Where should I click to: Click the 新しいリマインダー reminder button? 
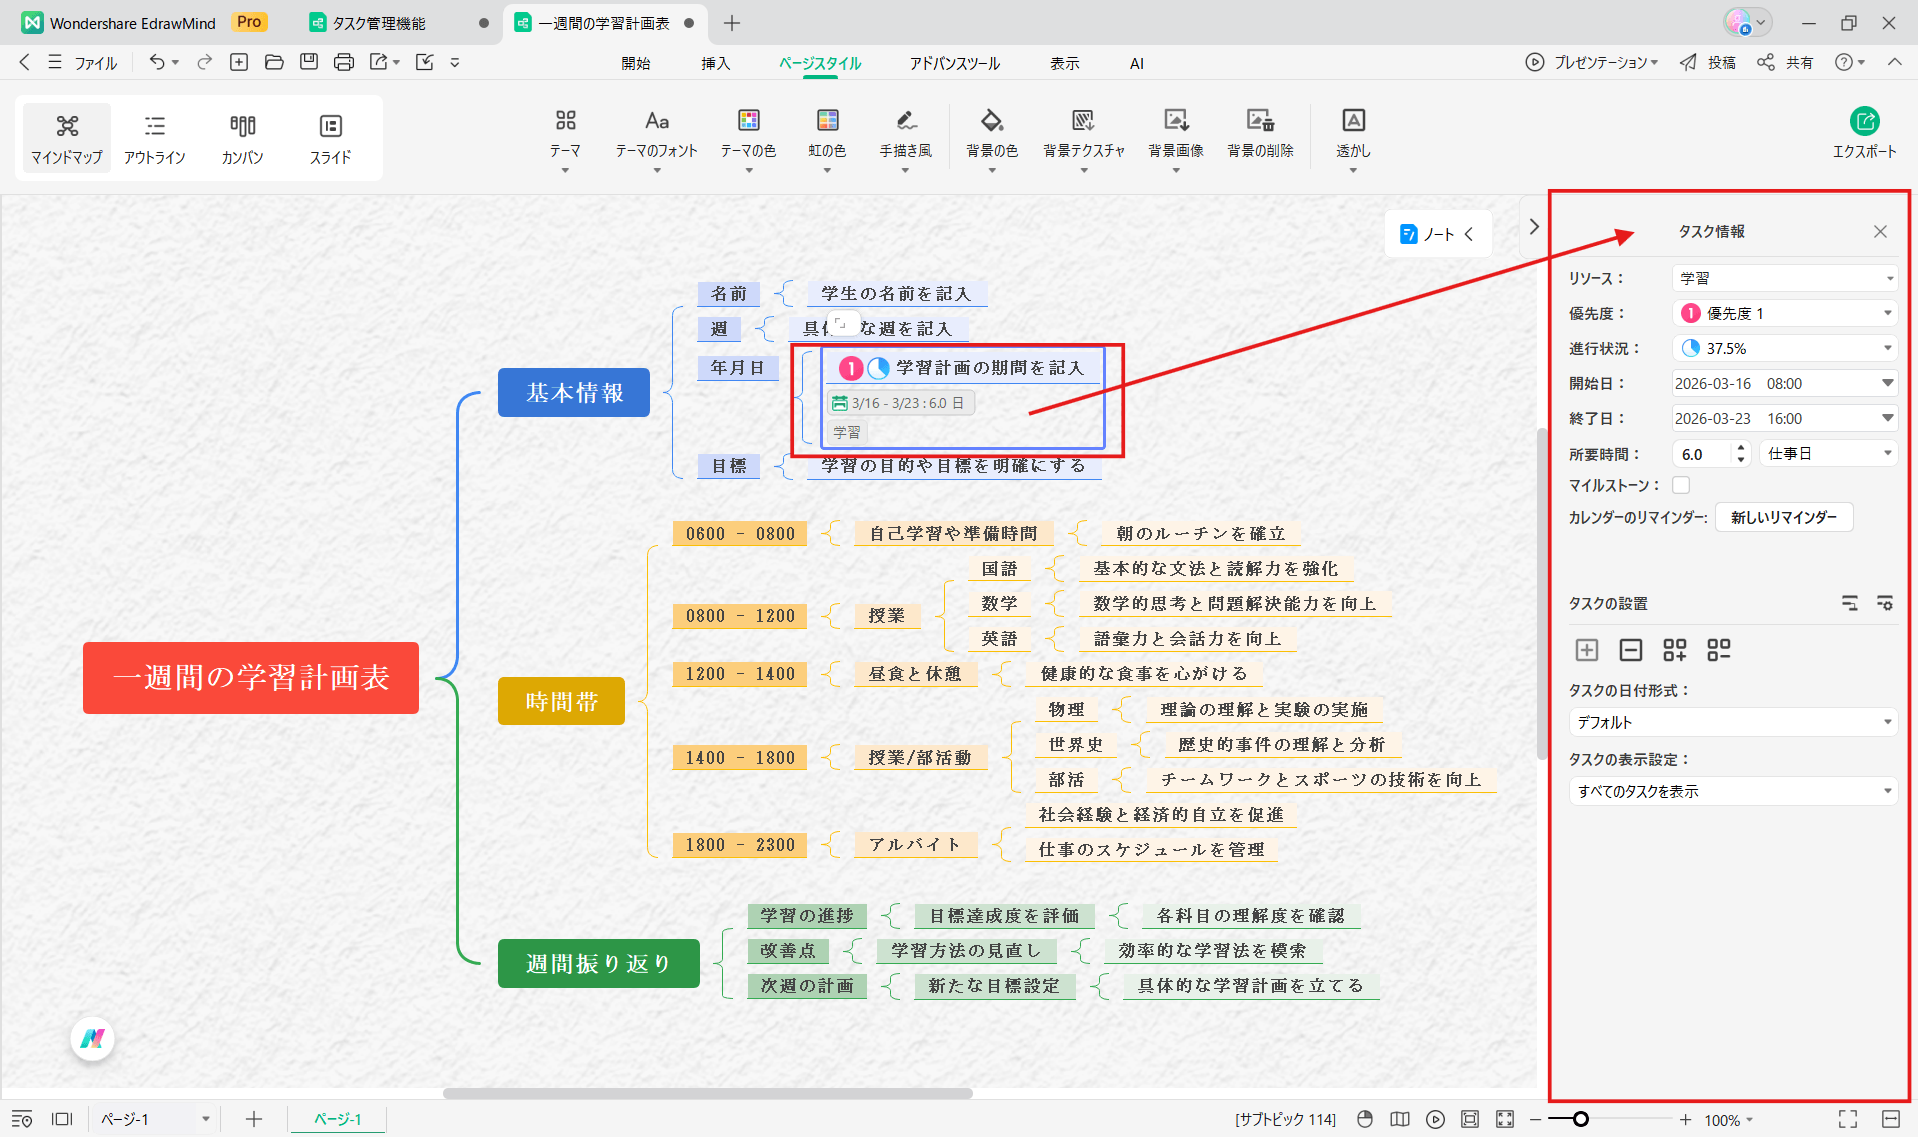click(1784, 517)
